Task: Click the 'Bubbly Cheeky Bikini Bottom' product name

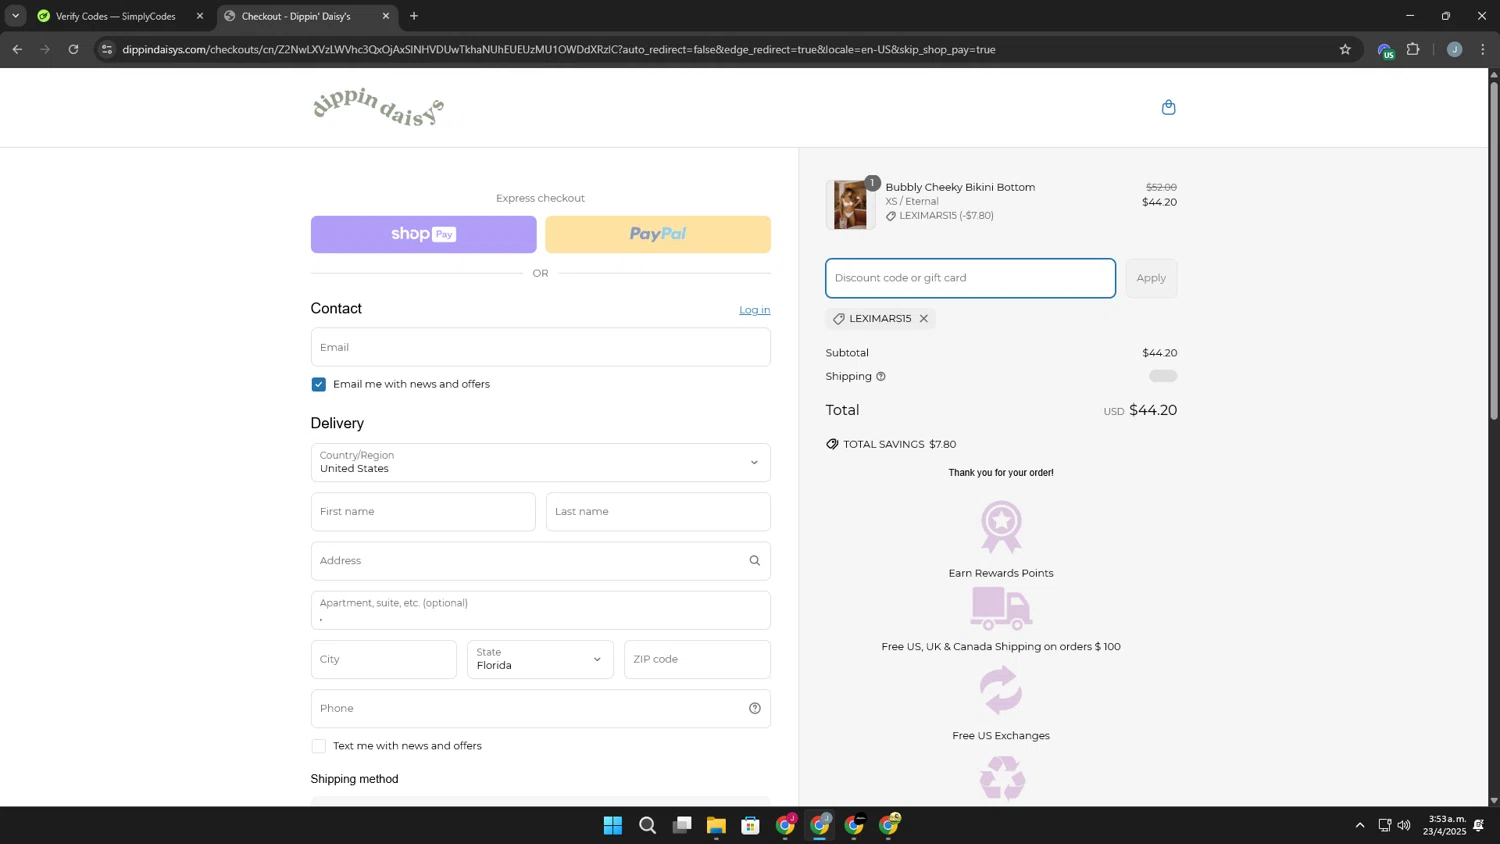Action: (x=960, y=187)
